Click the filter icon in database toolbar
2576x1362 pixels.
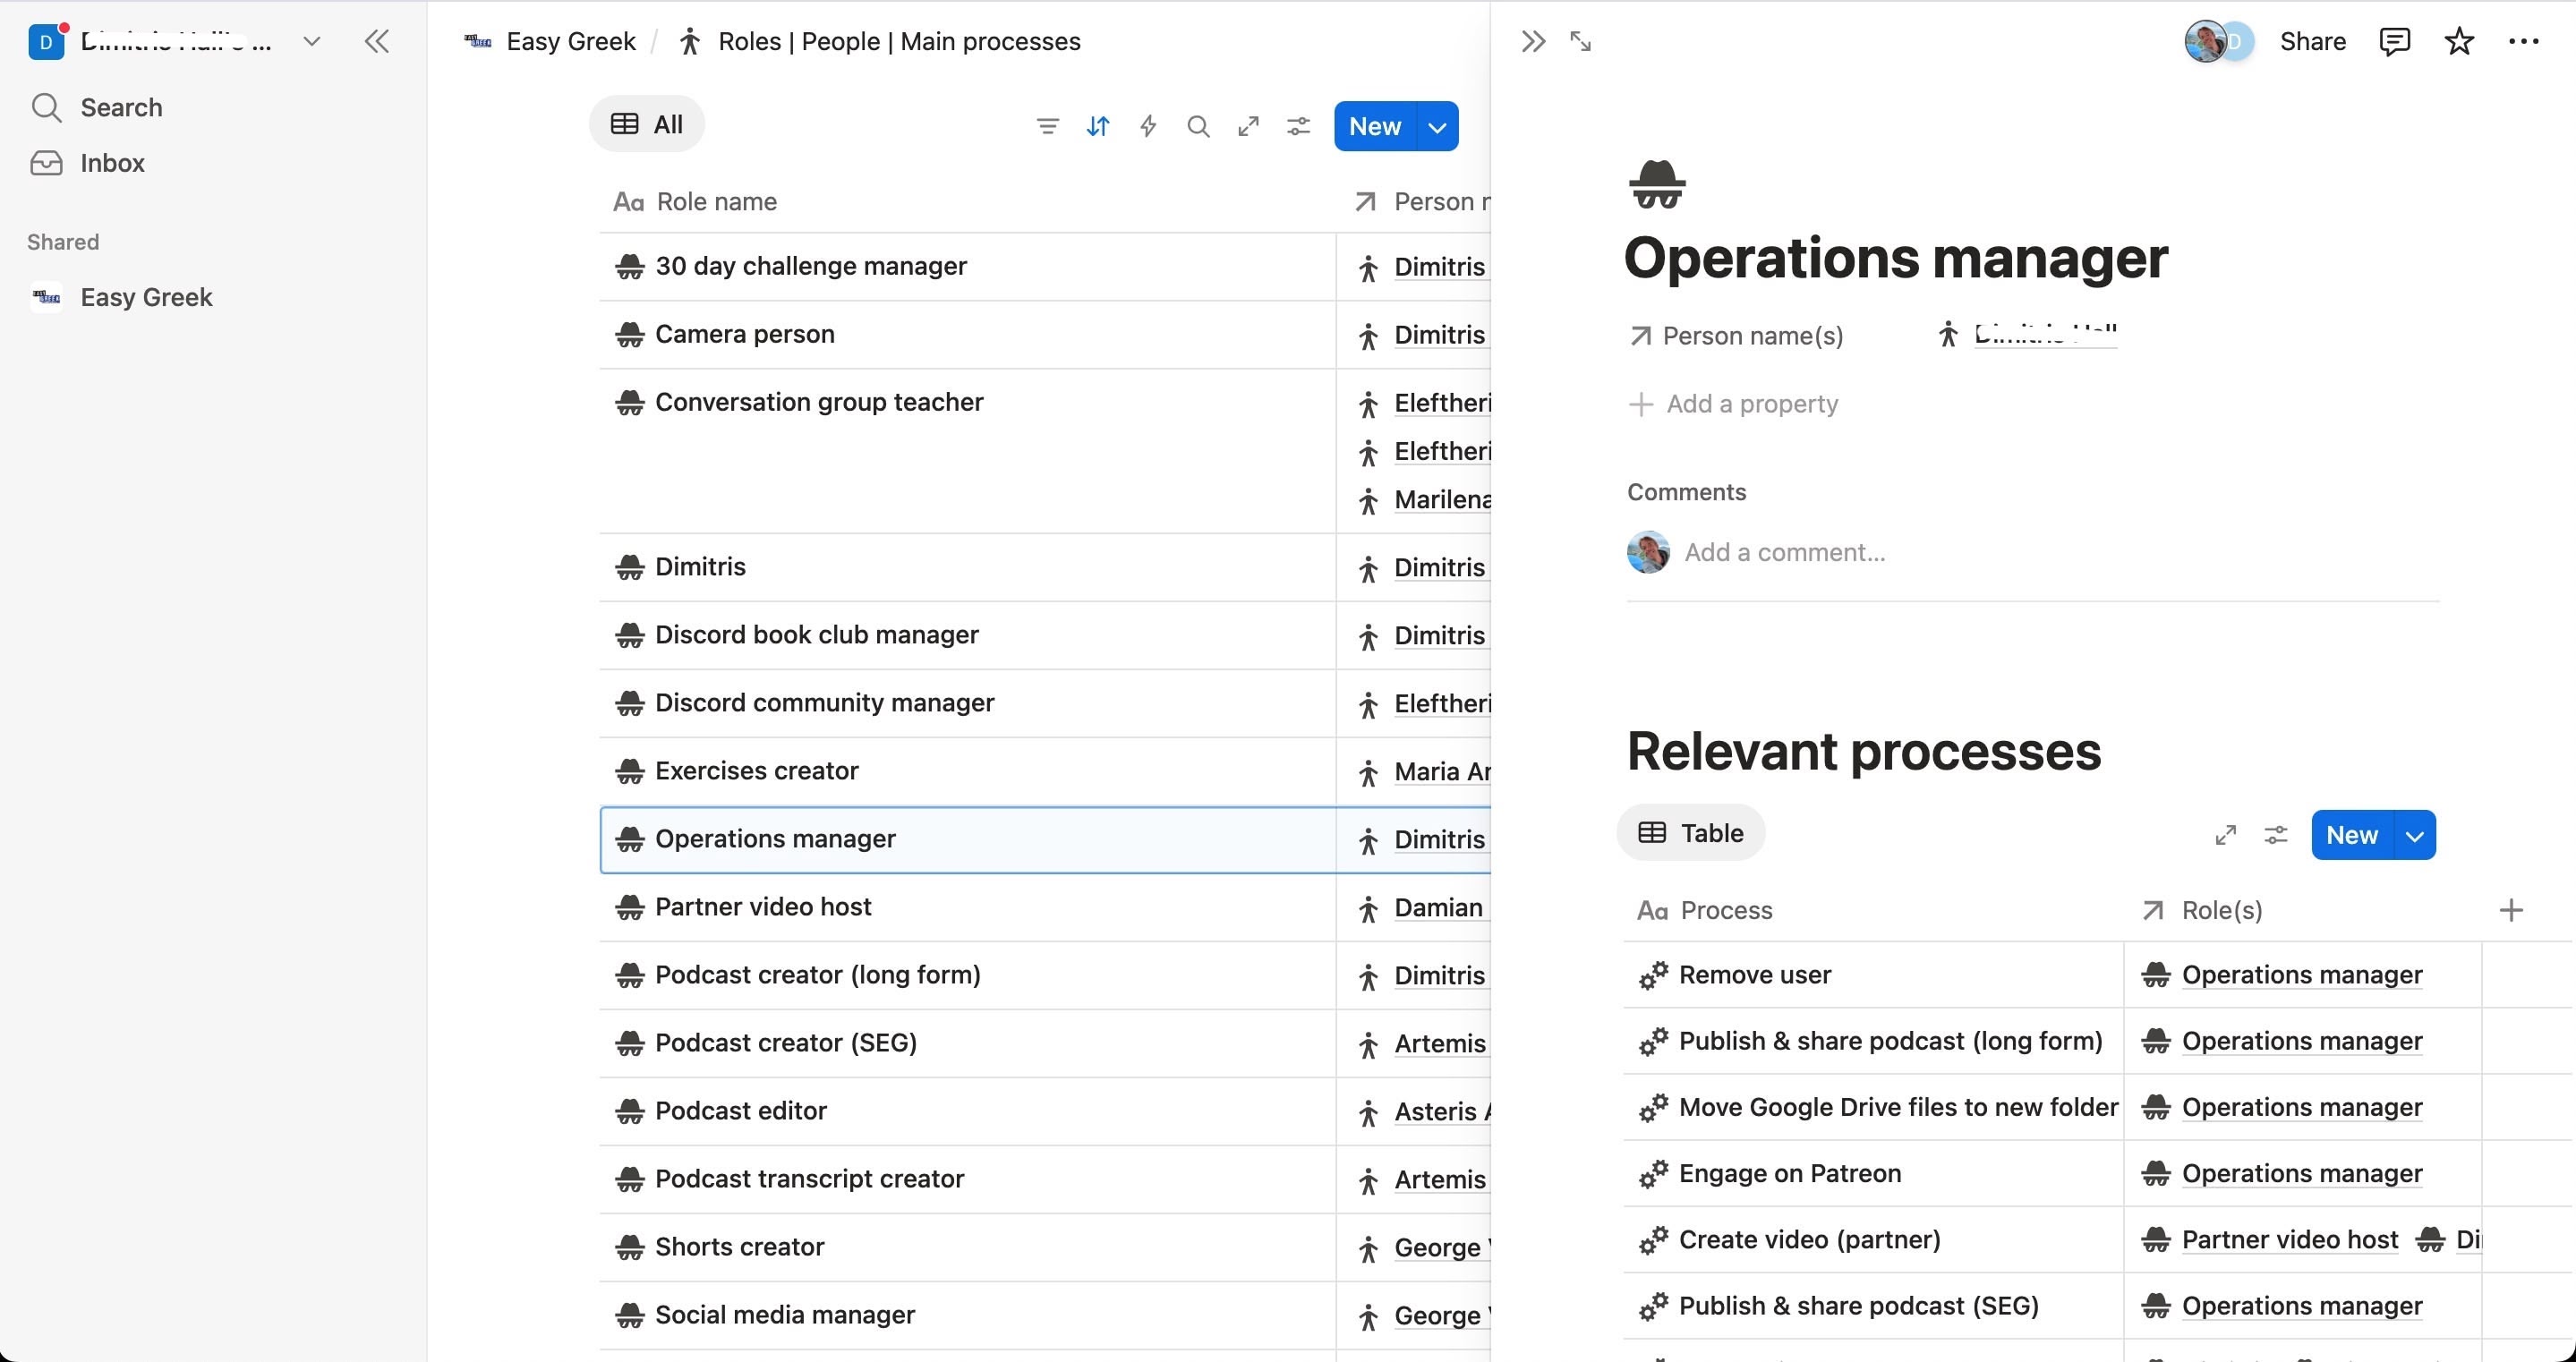coord(1047,126)
